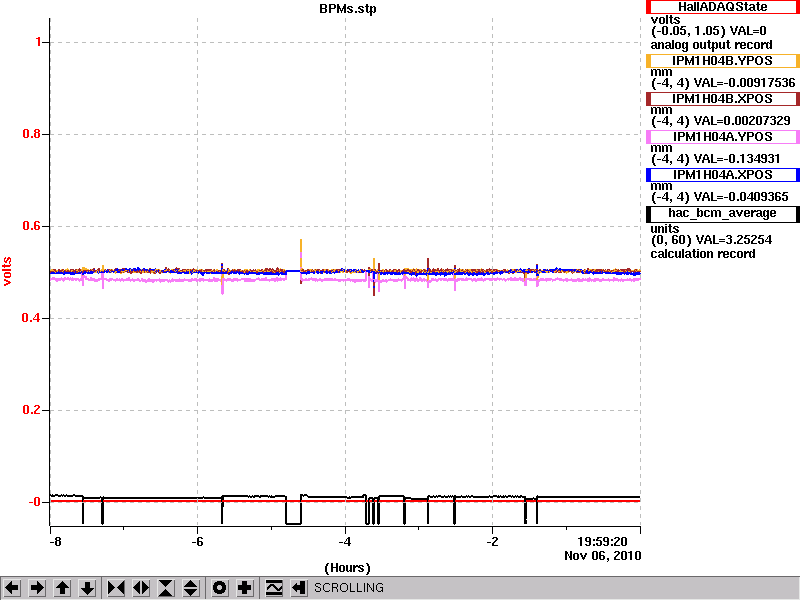The height and width of the screenshot is (600, 800).
Task: Click the circle-shaped auto-scale toolbar button
Action: coord(220,588)
